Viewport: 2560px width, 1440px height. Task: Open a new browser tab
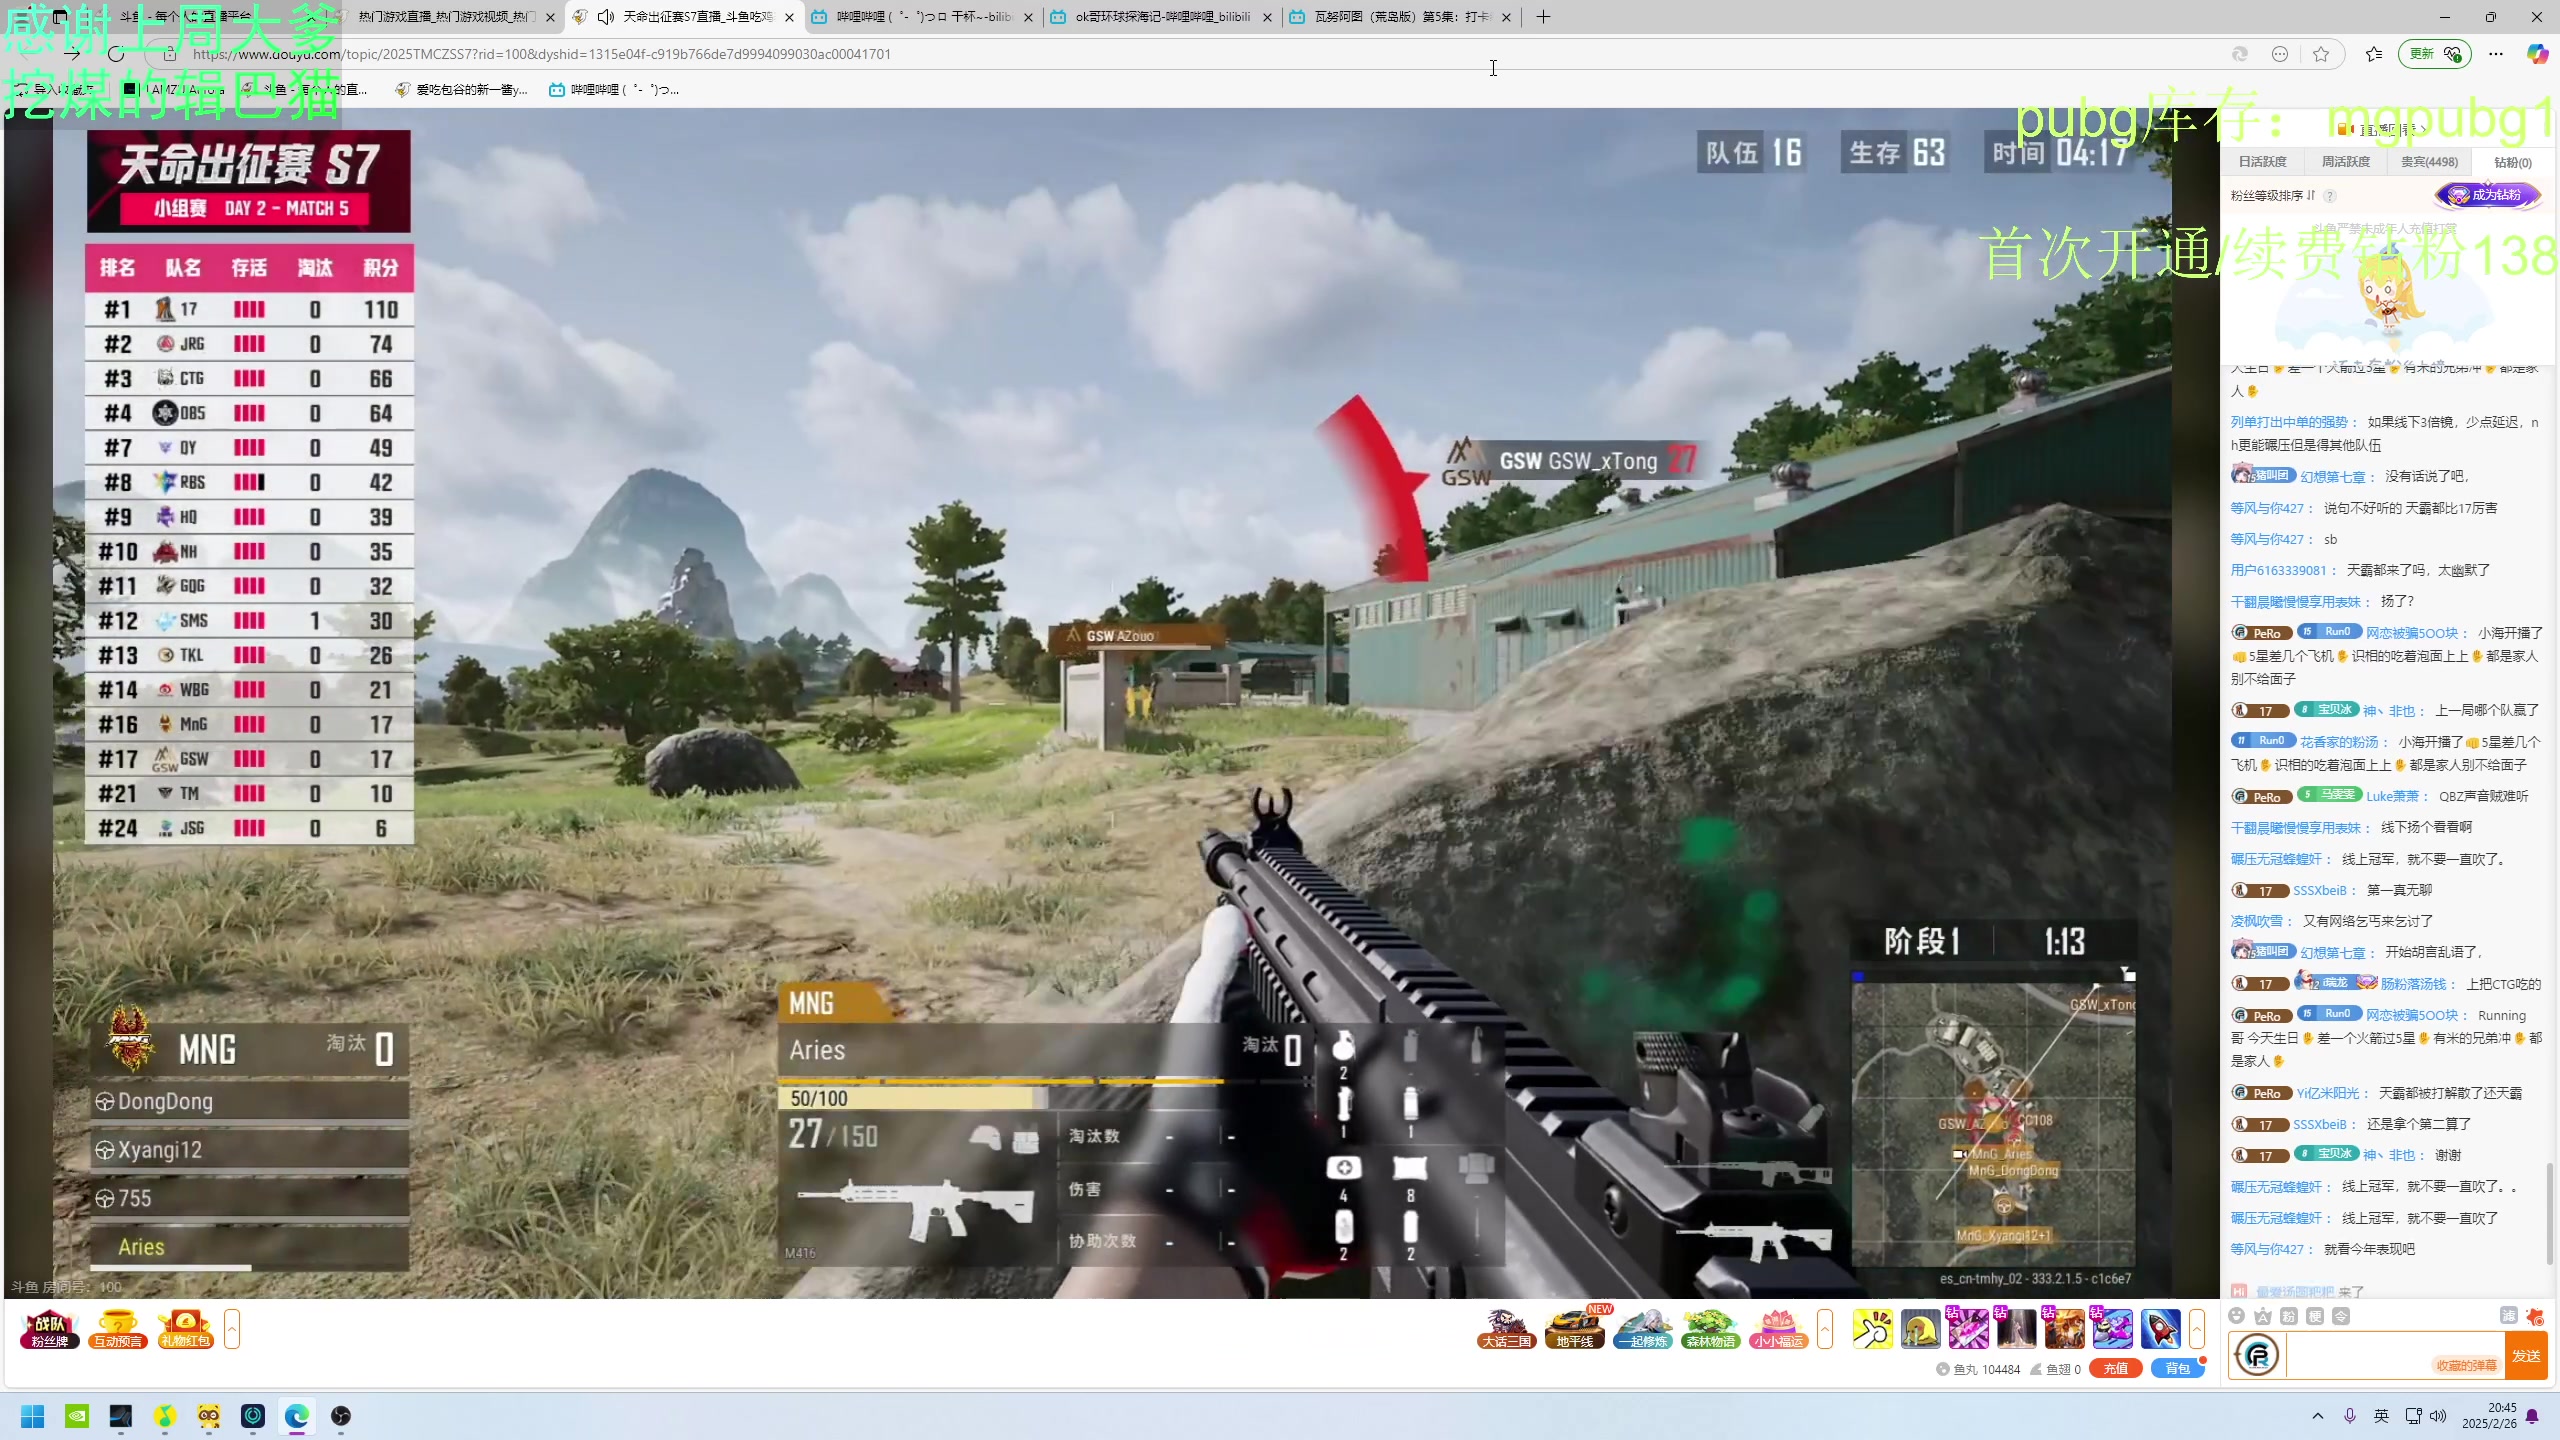pos(1543,17)
